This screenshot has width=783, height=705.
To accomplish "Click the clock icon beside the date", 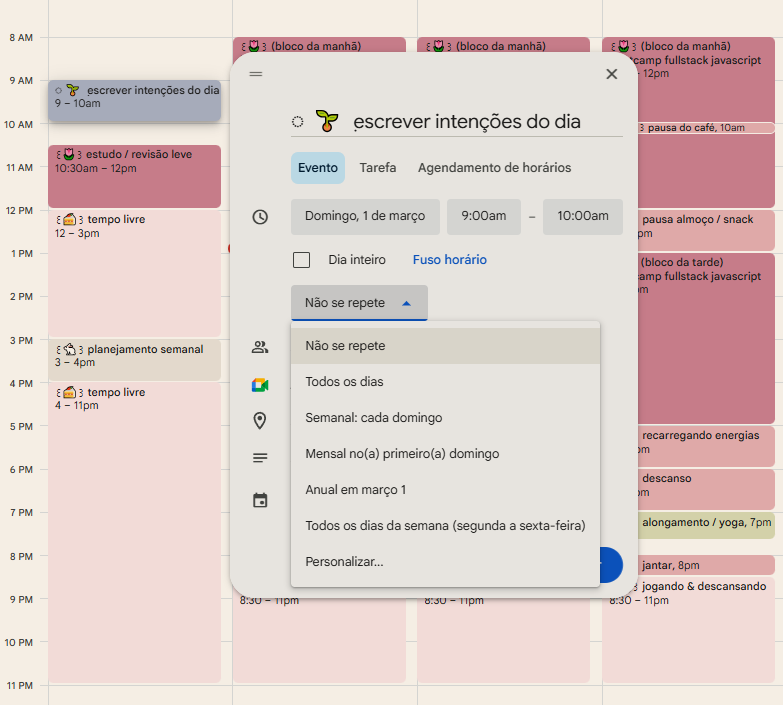I will pos(260,217).
